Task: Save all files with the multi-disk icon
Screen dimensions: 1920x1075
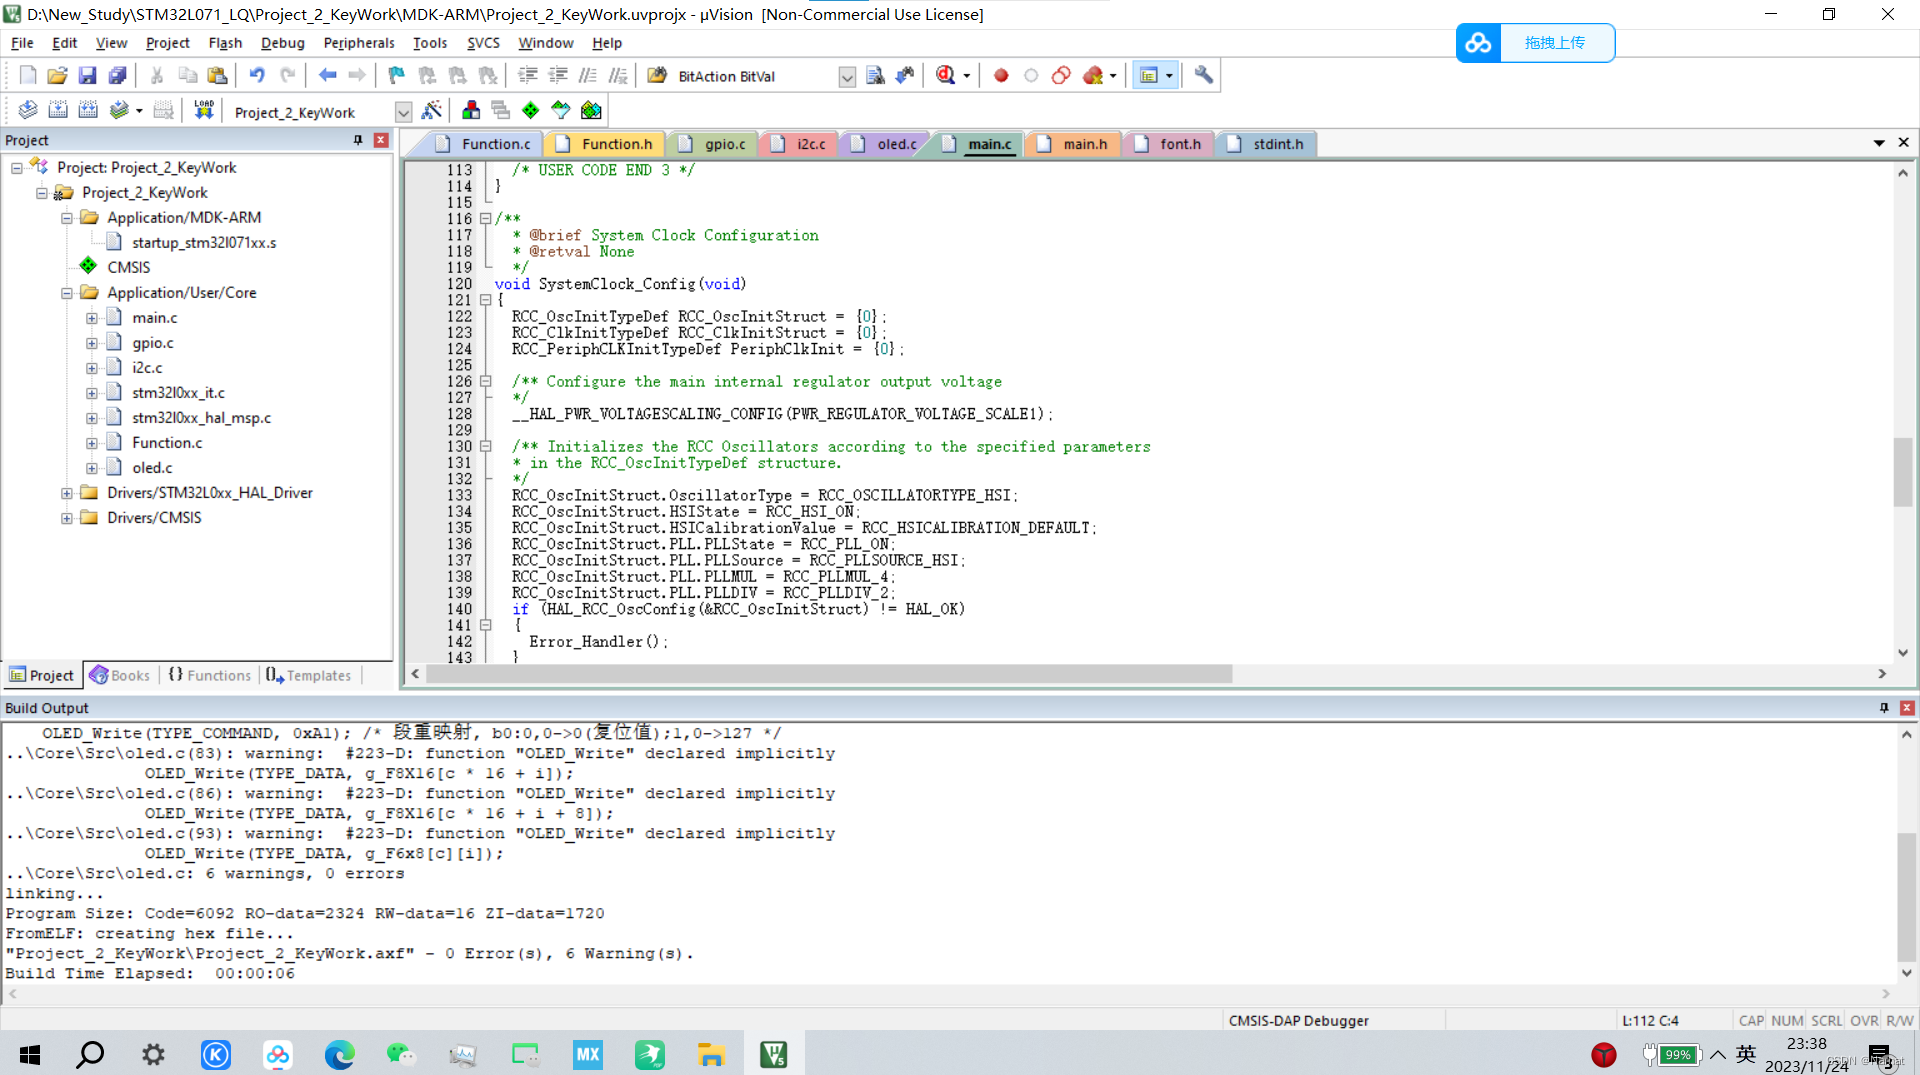Action: click(117, 75)
